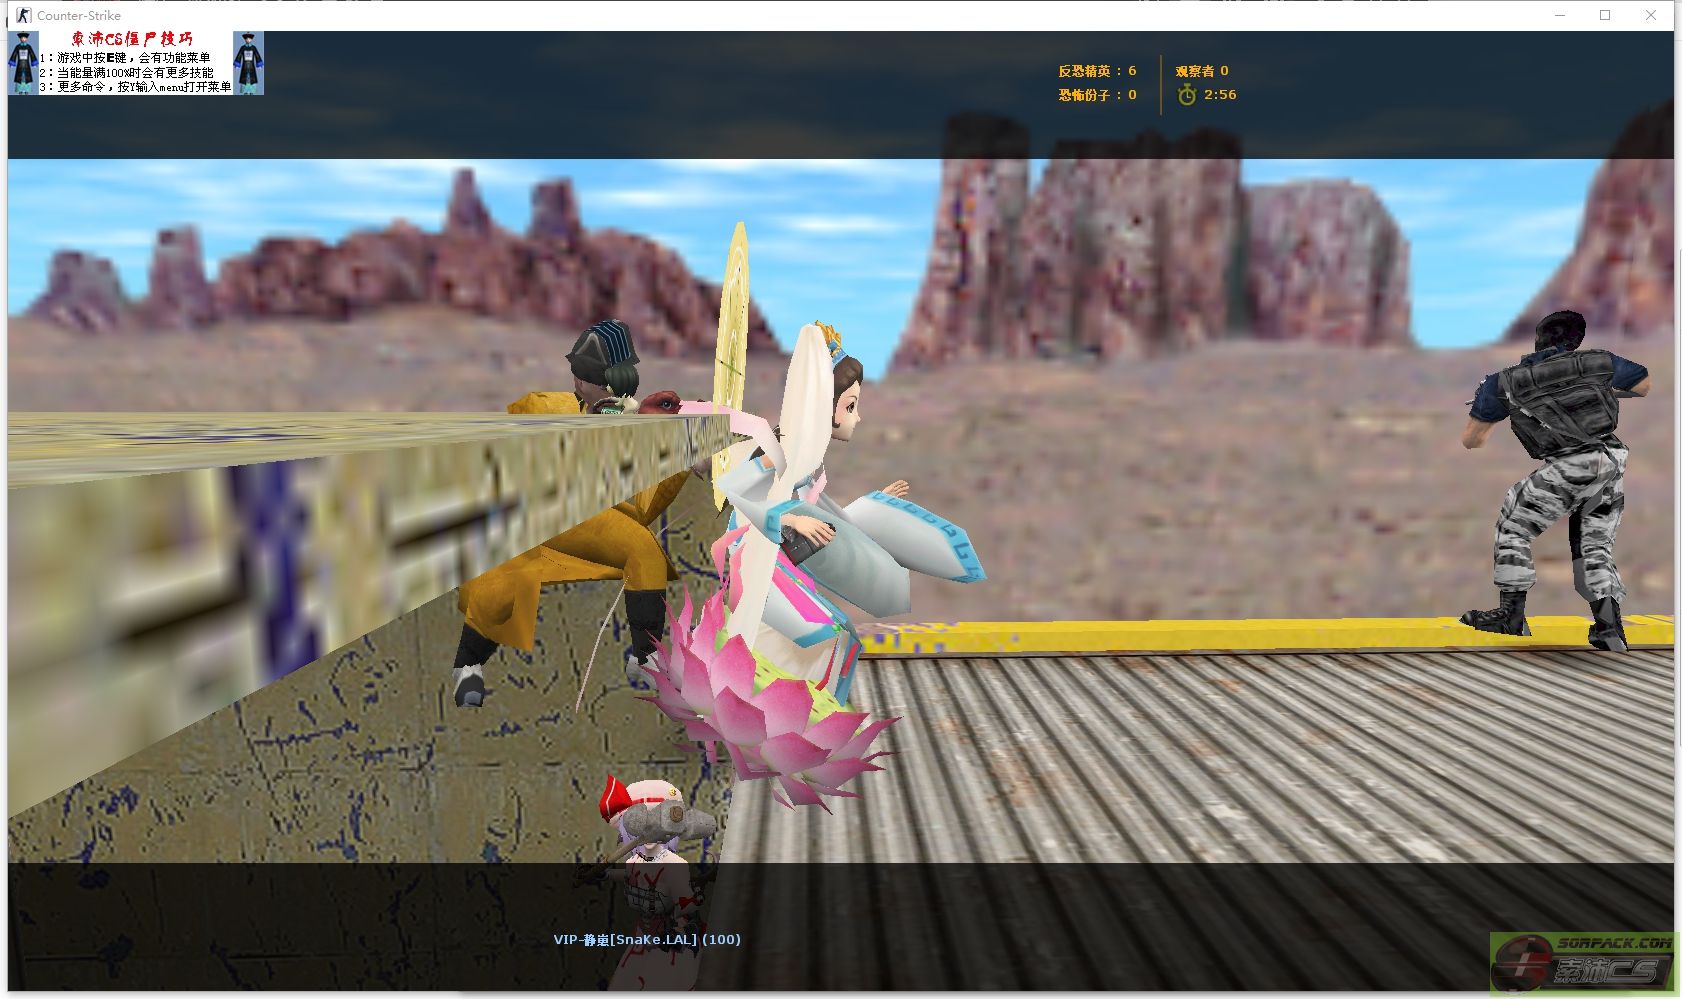The width and height of the screenshot is (1682, 999).
Task: Click the red tips banner heading
Action: [x=131, y=39]
